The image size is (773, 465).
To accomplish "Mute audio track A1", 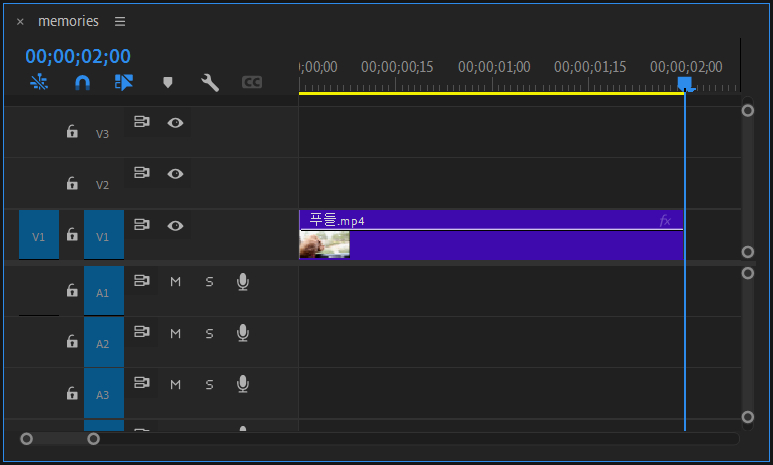I will click(x=176, y=282).
